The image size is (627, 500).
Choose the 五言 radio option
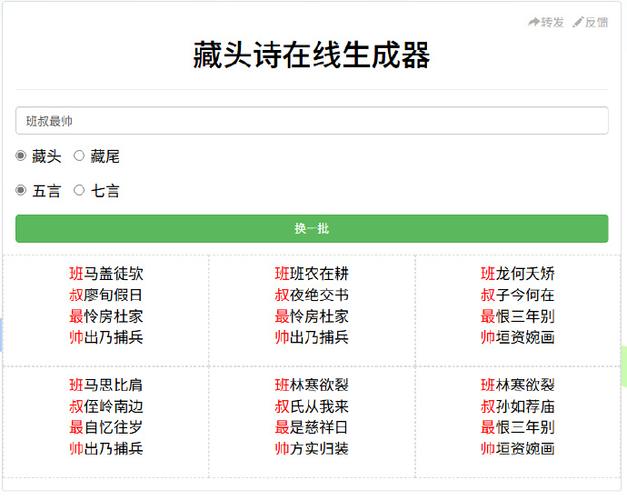pos(21,190)
